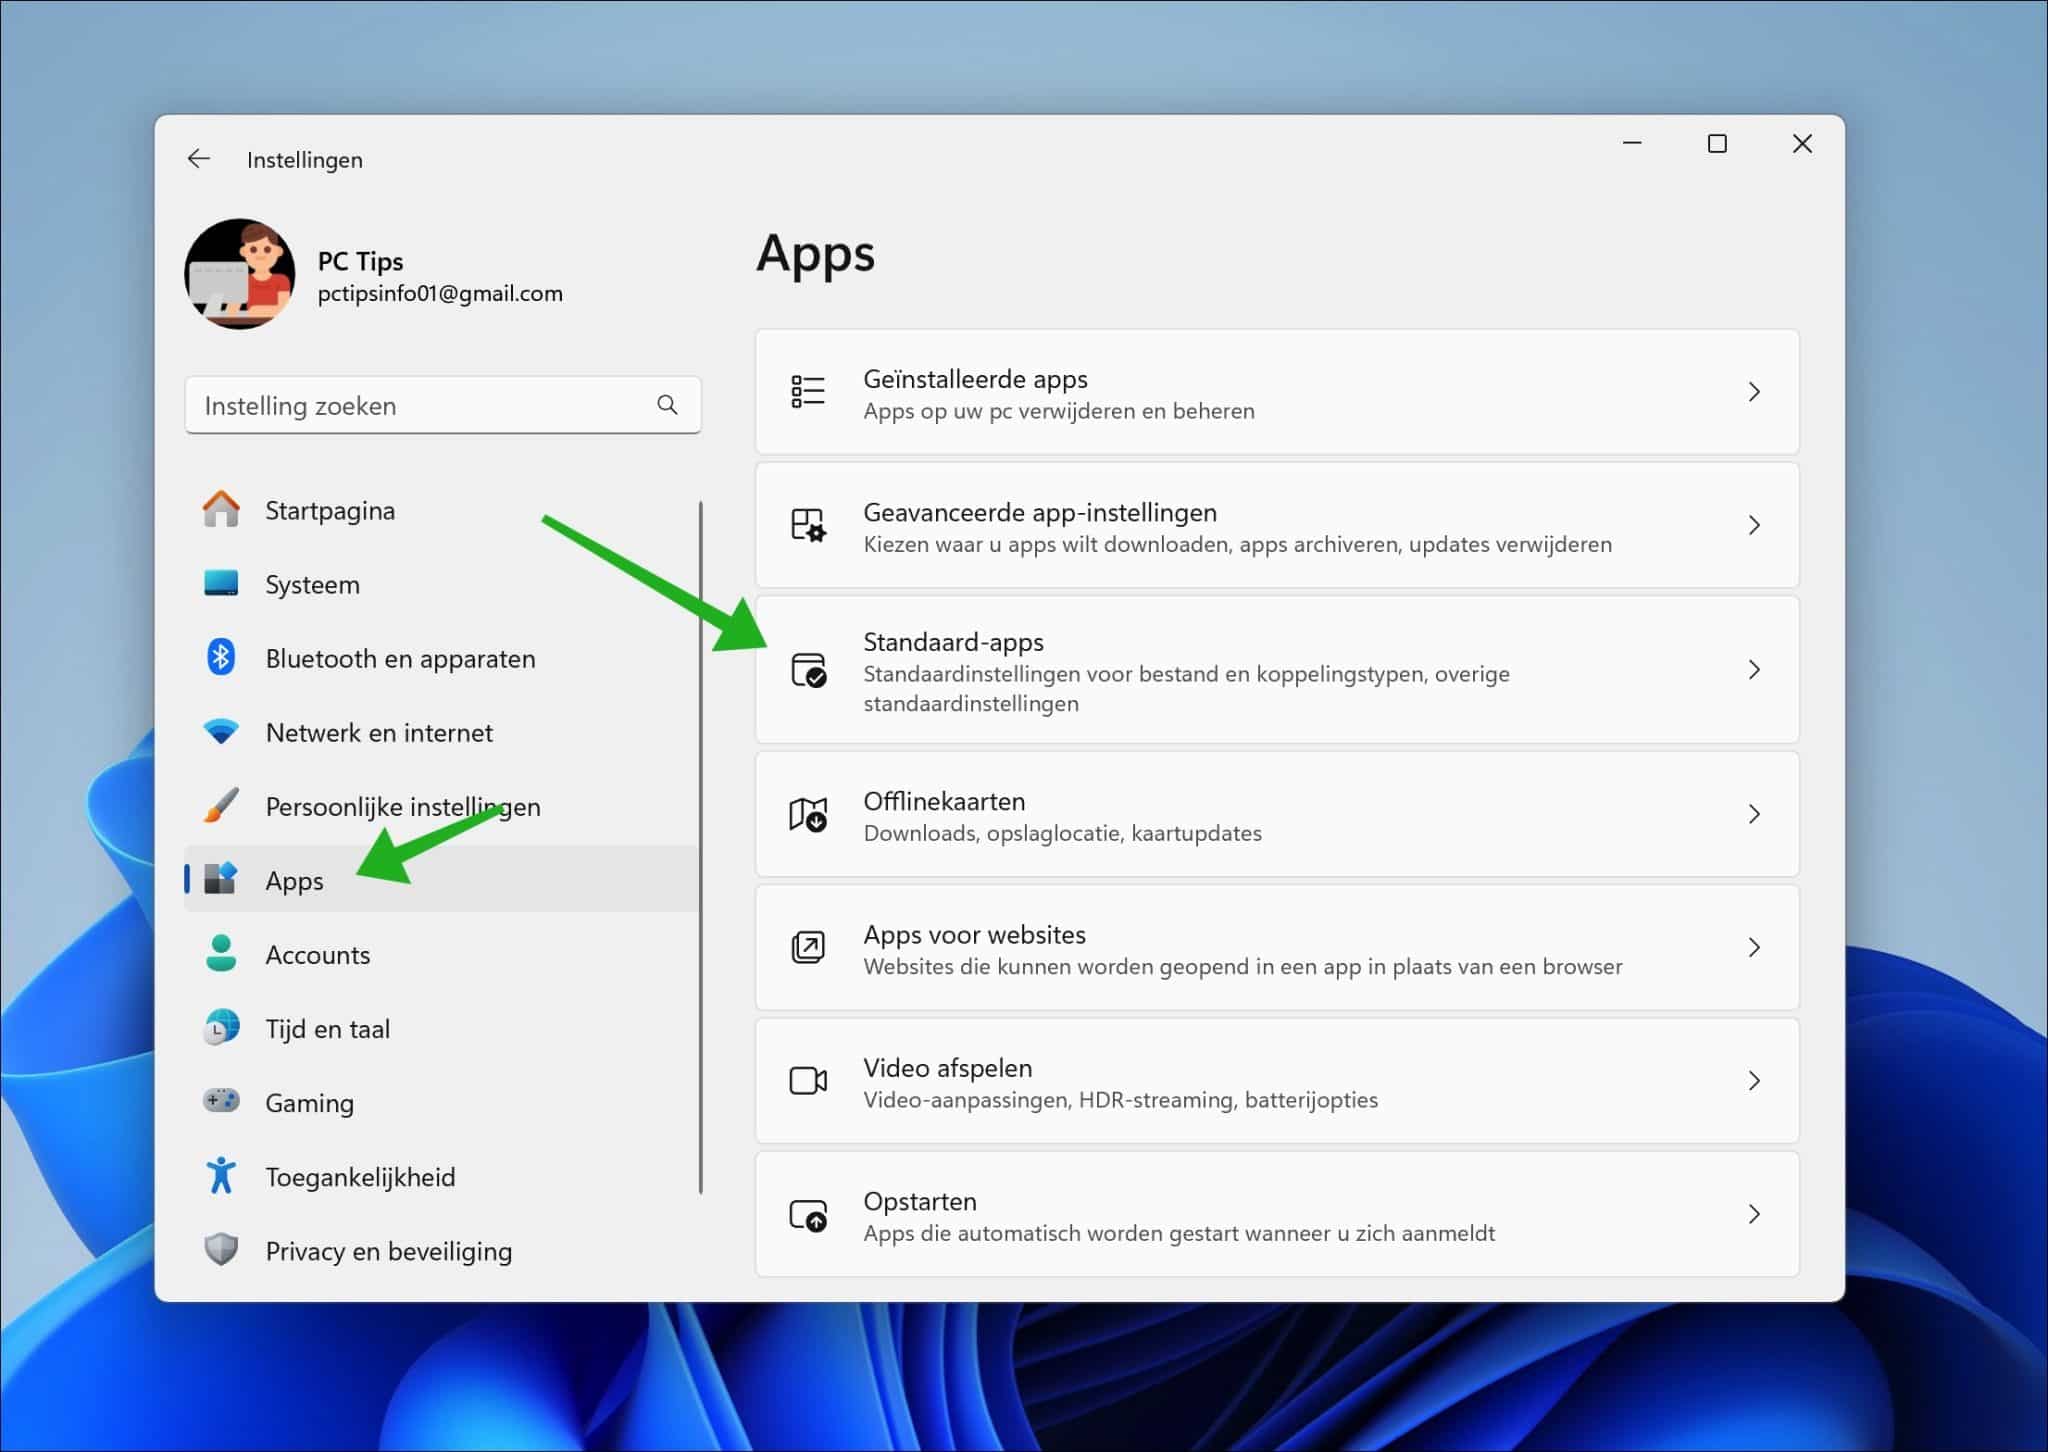2048x1452 pixels.
Task: Click the Netwerk en internet Wi-Fi icon
Action: (x=221, y=731)
